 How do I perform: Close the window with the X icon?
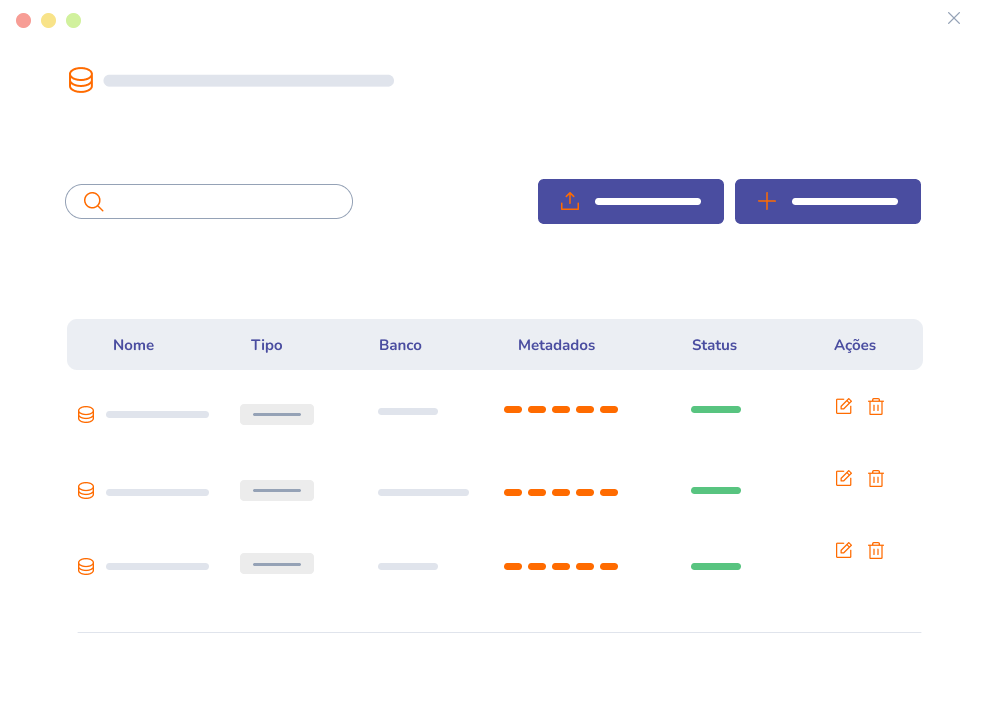click(954, 18)
